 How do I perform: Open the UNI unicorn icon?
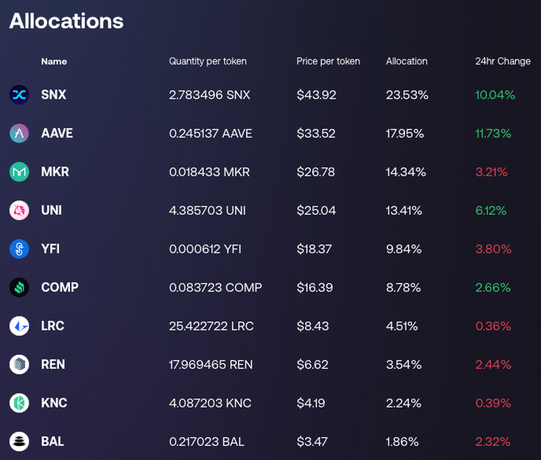pos(19,210)
